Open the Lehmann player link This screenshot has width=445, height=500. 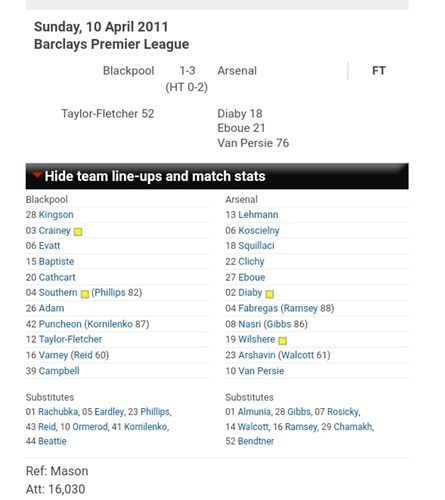pyautogui.click(x=258, y=215)
